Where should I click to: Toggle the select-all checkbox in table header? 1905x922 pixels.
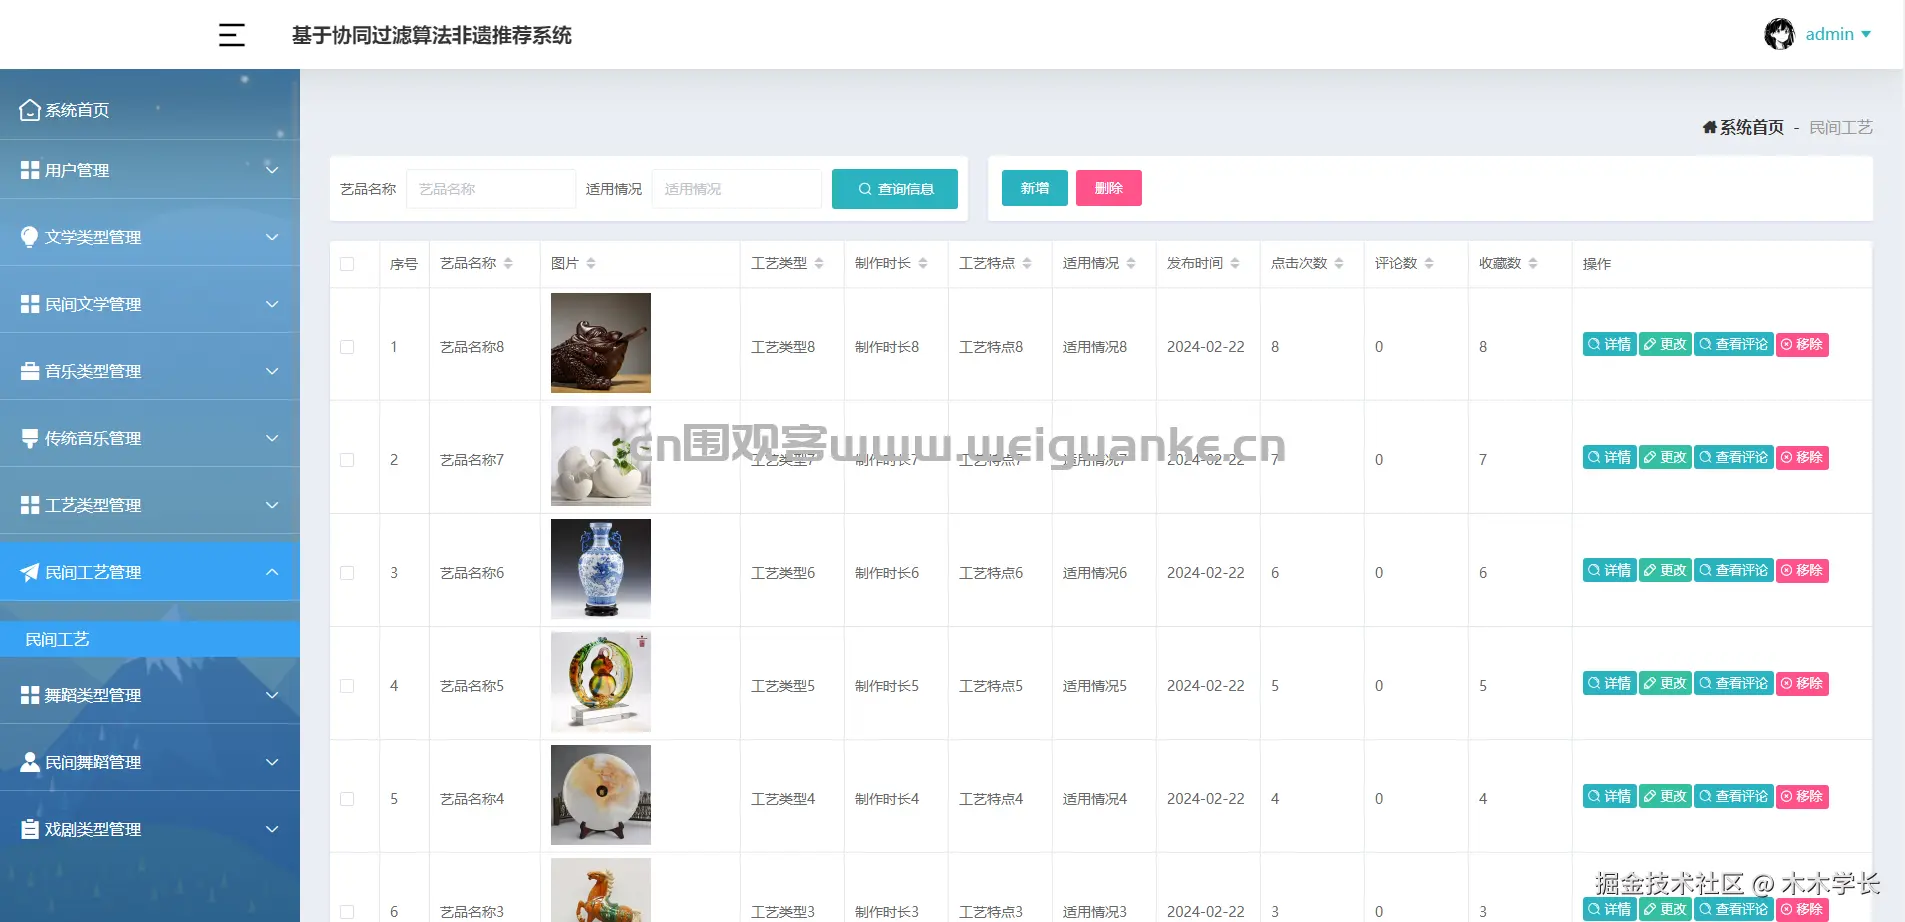pyautogui.click(x=347, y=263)
